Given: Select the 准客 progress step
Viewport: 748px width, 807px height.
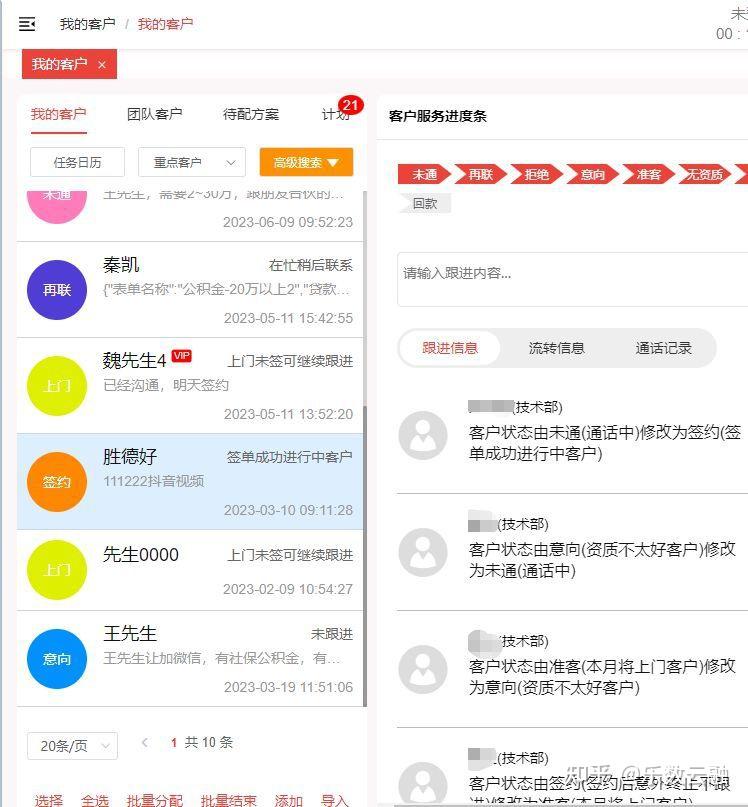Looking at the screenshot, I should pyautogui.click(x=649, y=174).
